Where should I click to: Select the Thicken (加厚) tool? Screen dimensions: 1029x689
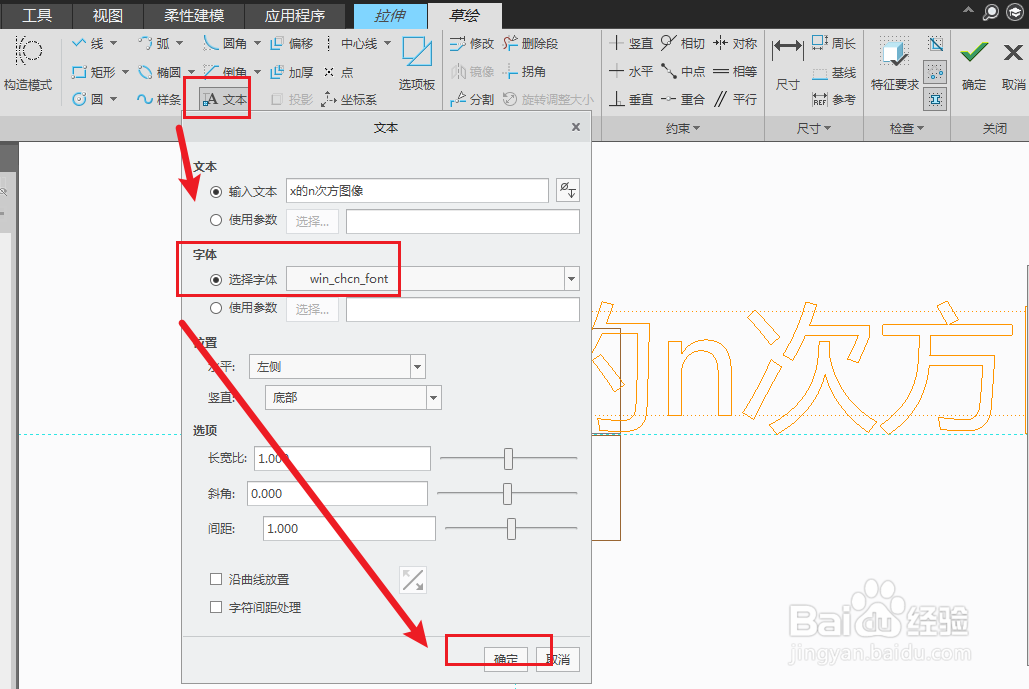click(x=291, y=72)
